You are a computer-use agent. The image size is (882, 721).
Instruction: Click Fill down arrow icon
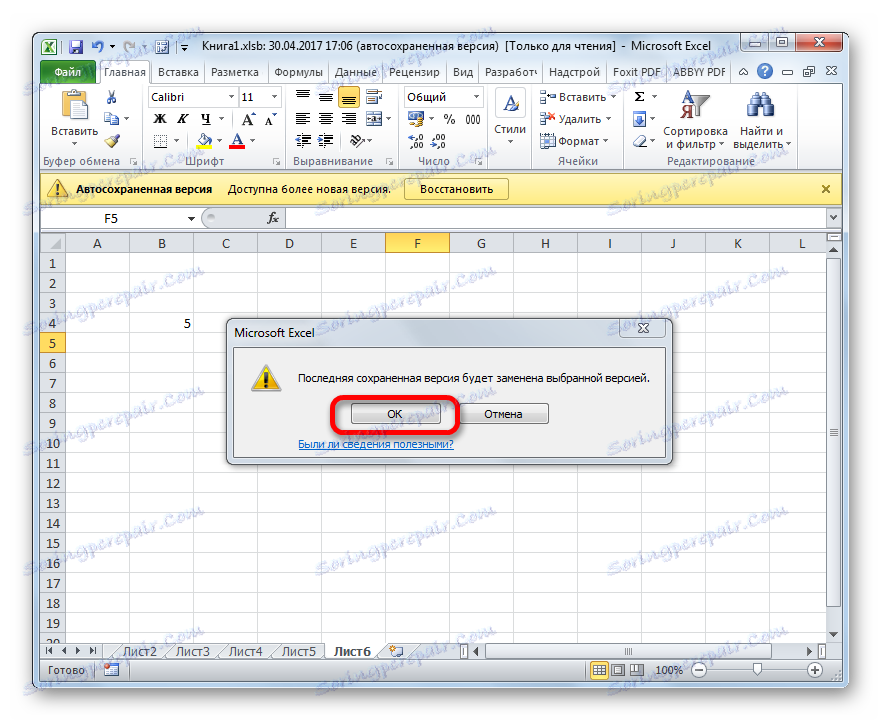(x=640, y=119)
